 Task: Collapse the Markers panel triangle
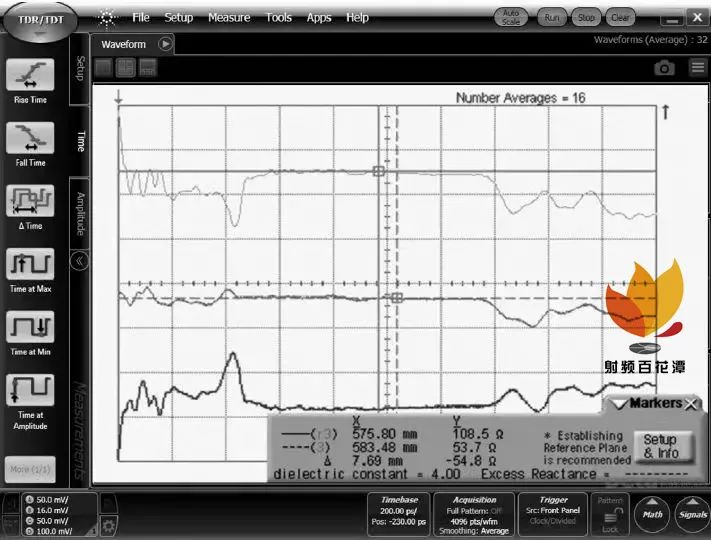click(618, 404)
